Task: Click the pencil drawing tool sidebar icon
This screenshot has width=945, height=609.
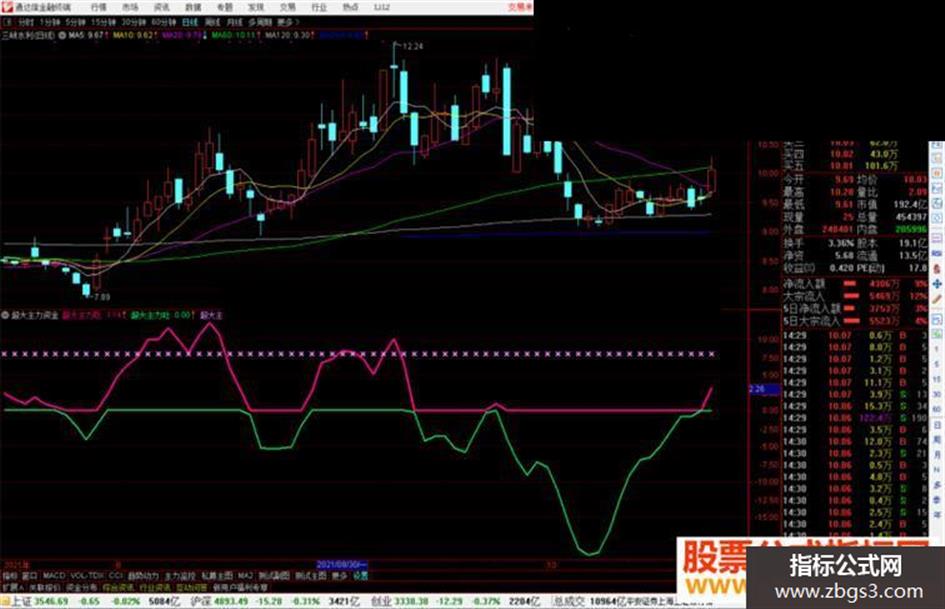Action: (x=937, y=298)
